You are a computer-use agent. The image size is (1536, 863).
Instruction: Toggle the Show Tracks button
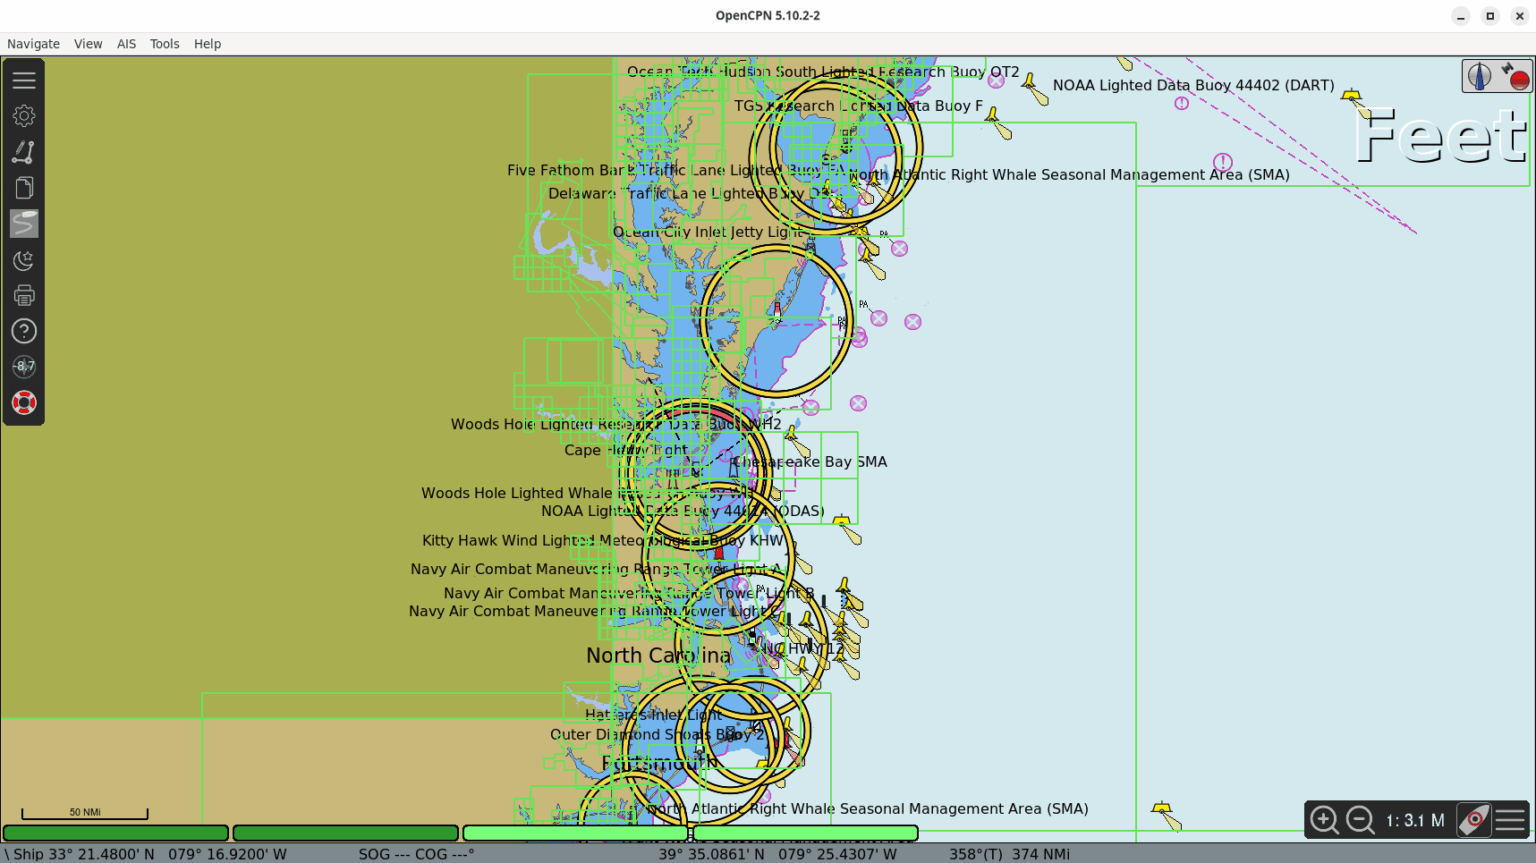tap(24, 223)
